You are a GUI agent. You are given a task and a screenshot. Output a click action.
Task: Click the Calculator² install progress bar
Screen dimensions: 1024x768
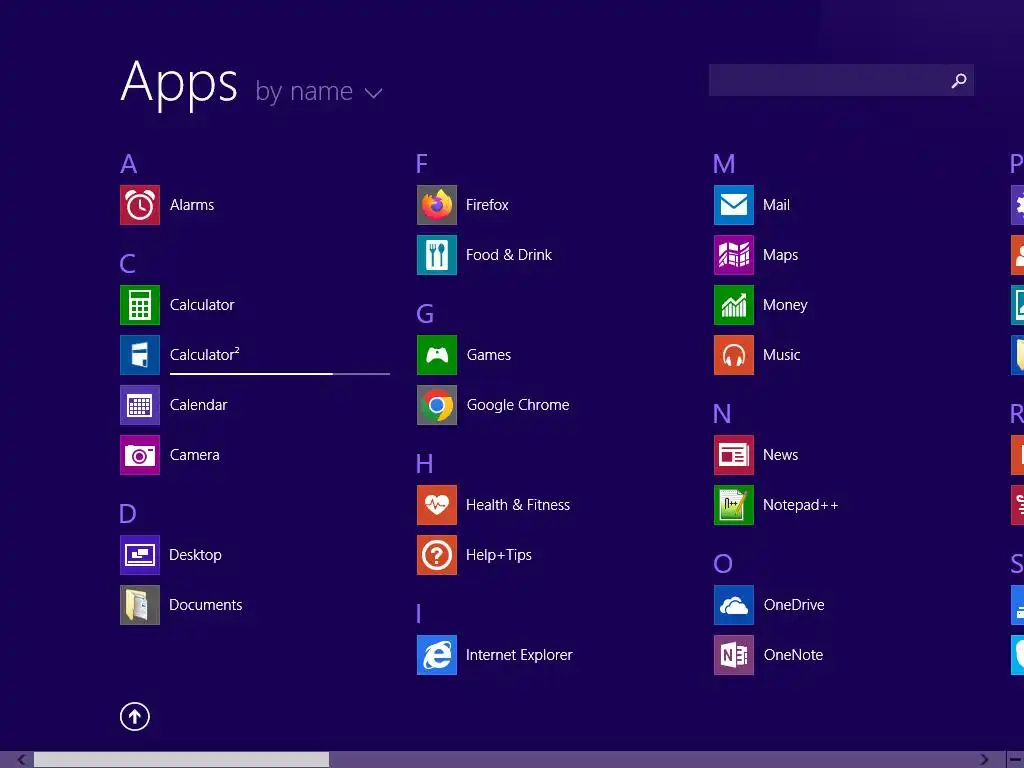coord(280,374)
